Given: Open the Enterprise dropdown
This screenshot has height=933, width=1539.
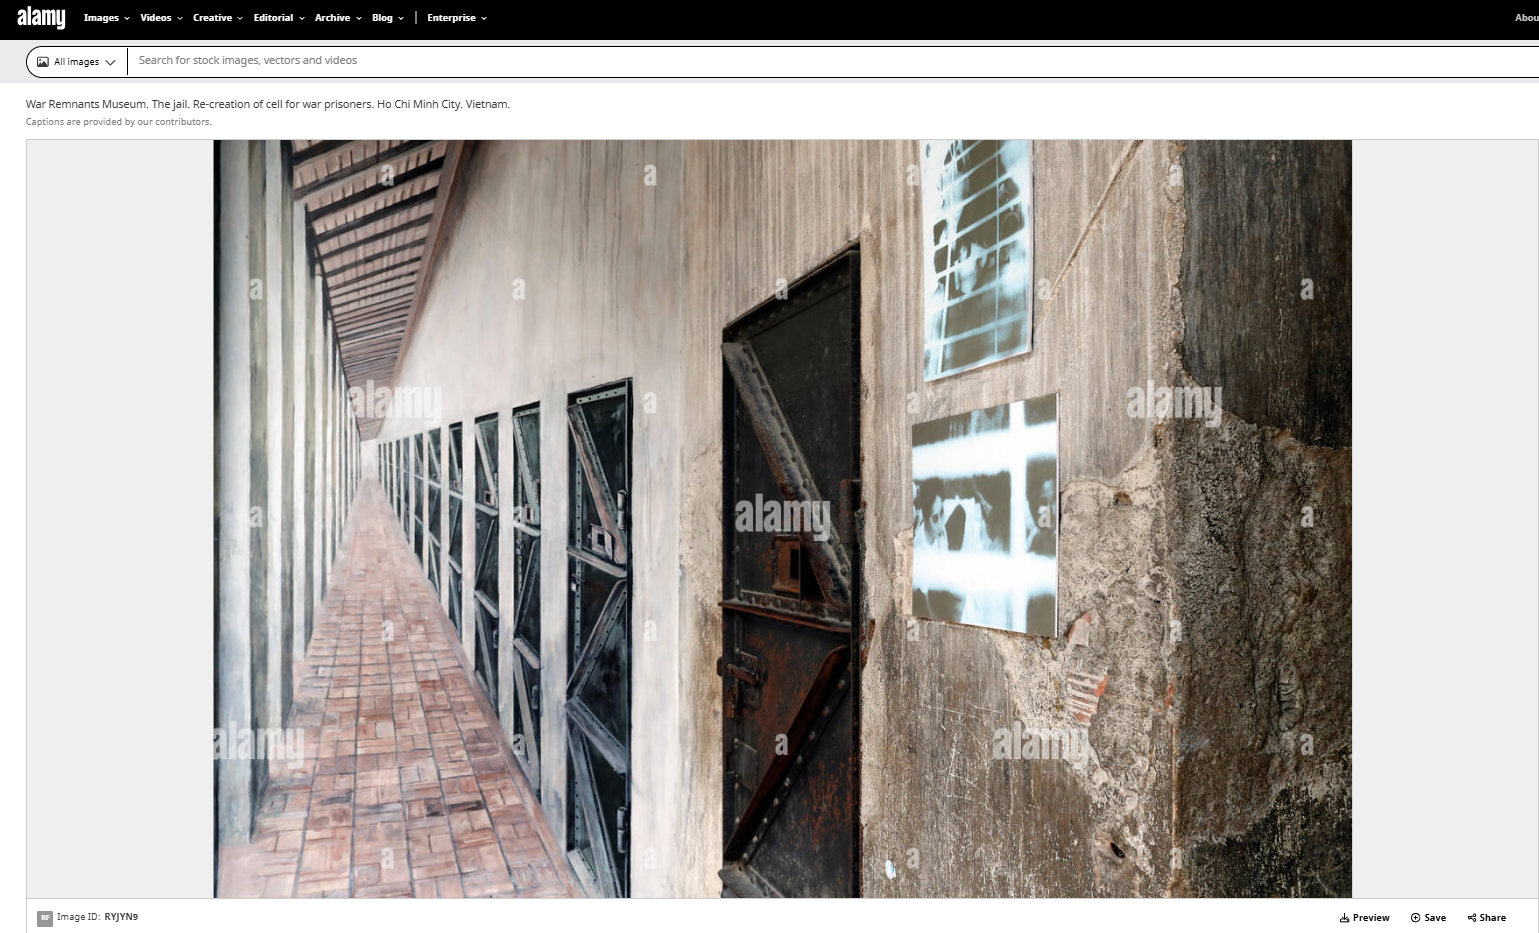Looking at the screenshot, I should (x=456, y=18).
